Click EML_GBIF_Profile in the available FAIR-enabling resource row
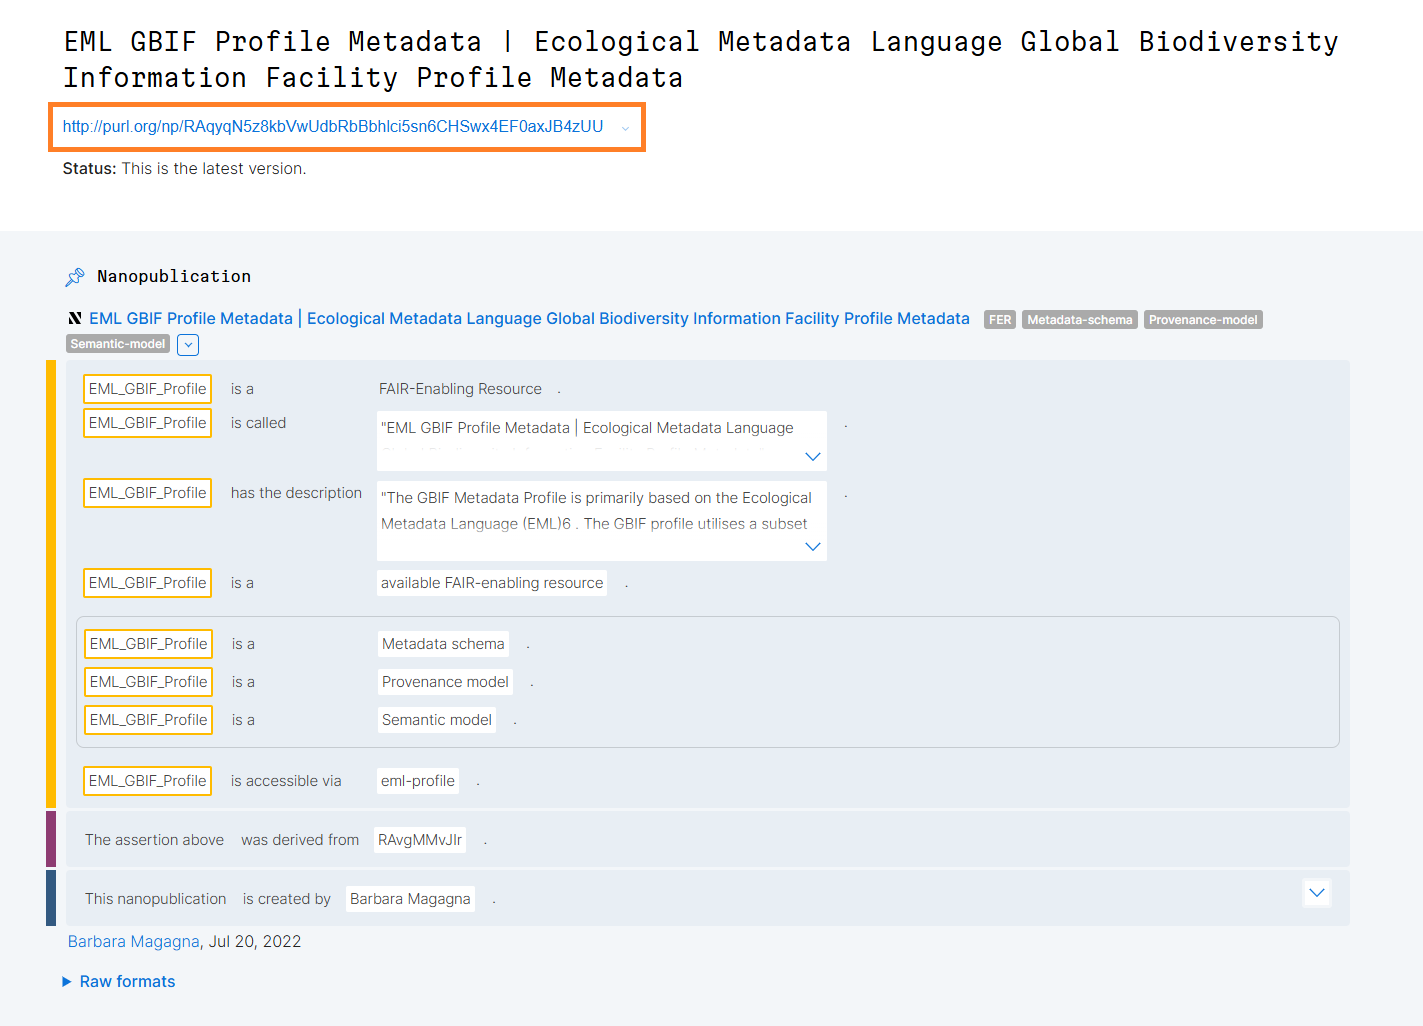This screenshot has height=1026, width=1423. pyautogui.click(x=147, y=583)
